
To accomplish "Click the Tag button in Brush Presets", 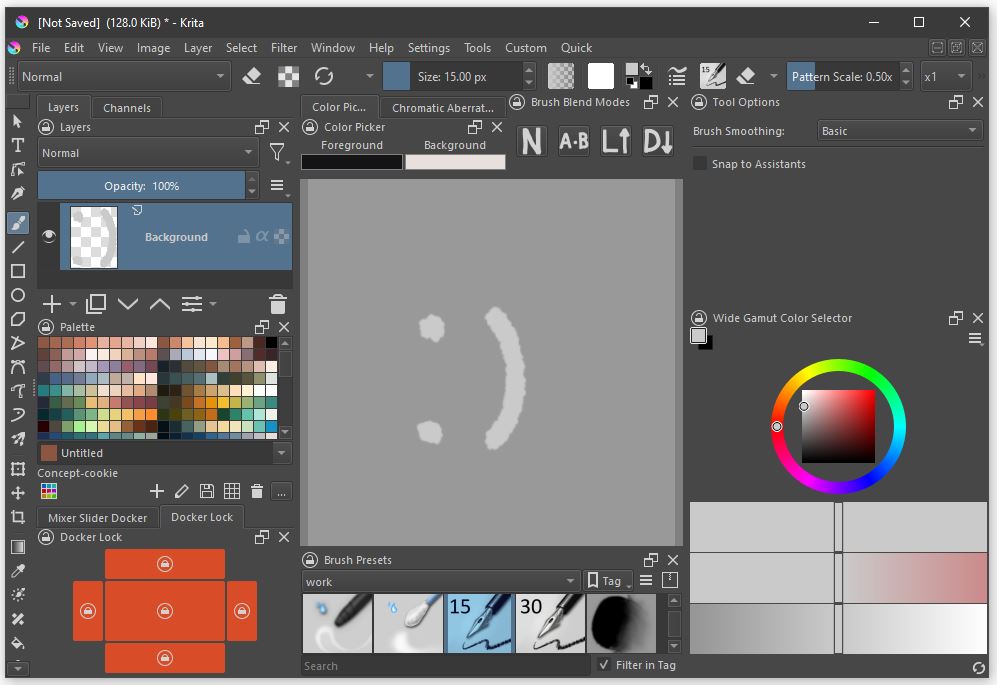I will [x=606, y=581].
